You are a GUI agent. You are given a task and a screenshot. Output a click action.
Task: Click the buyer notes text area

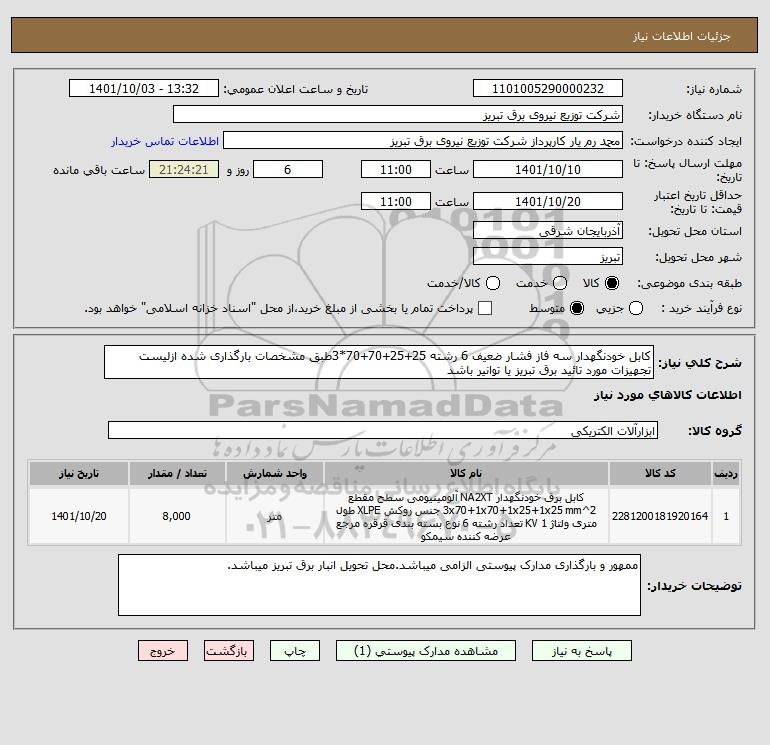379,585
